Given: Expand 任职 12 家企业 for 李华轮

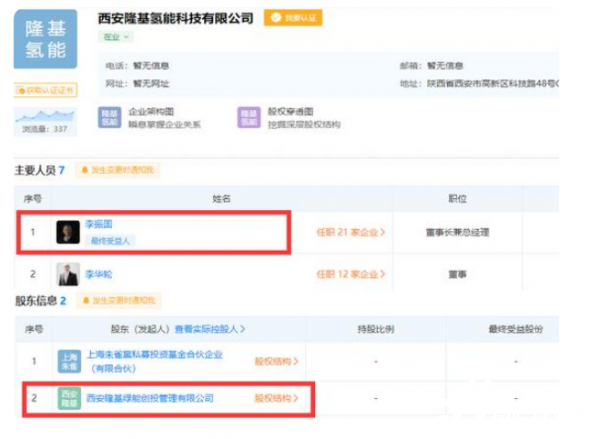Looking at the screenshot, I should point(351,274).
